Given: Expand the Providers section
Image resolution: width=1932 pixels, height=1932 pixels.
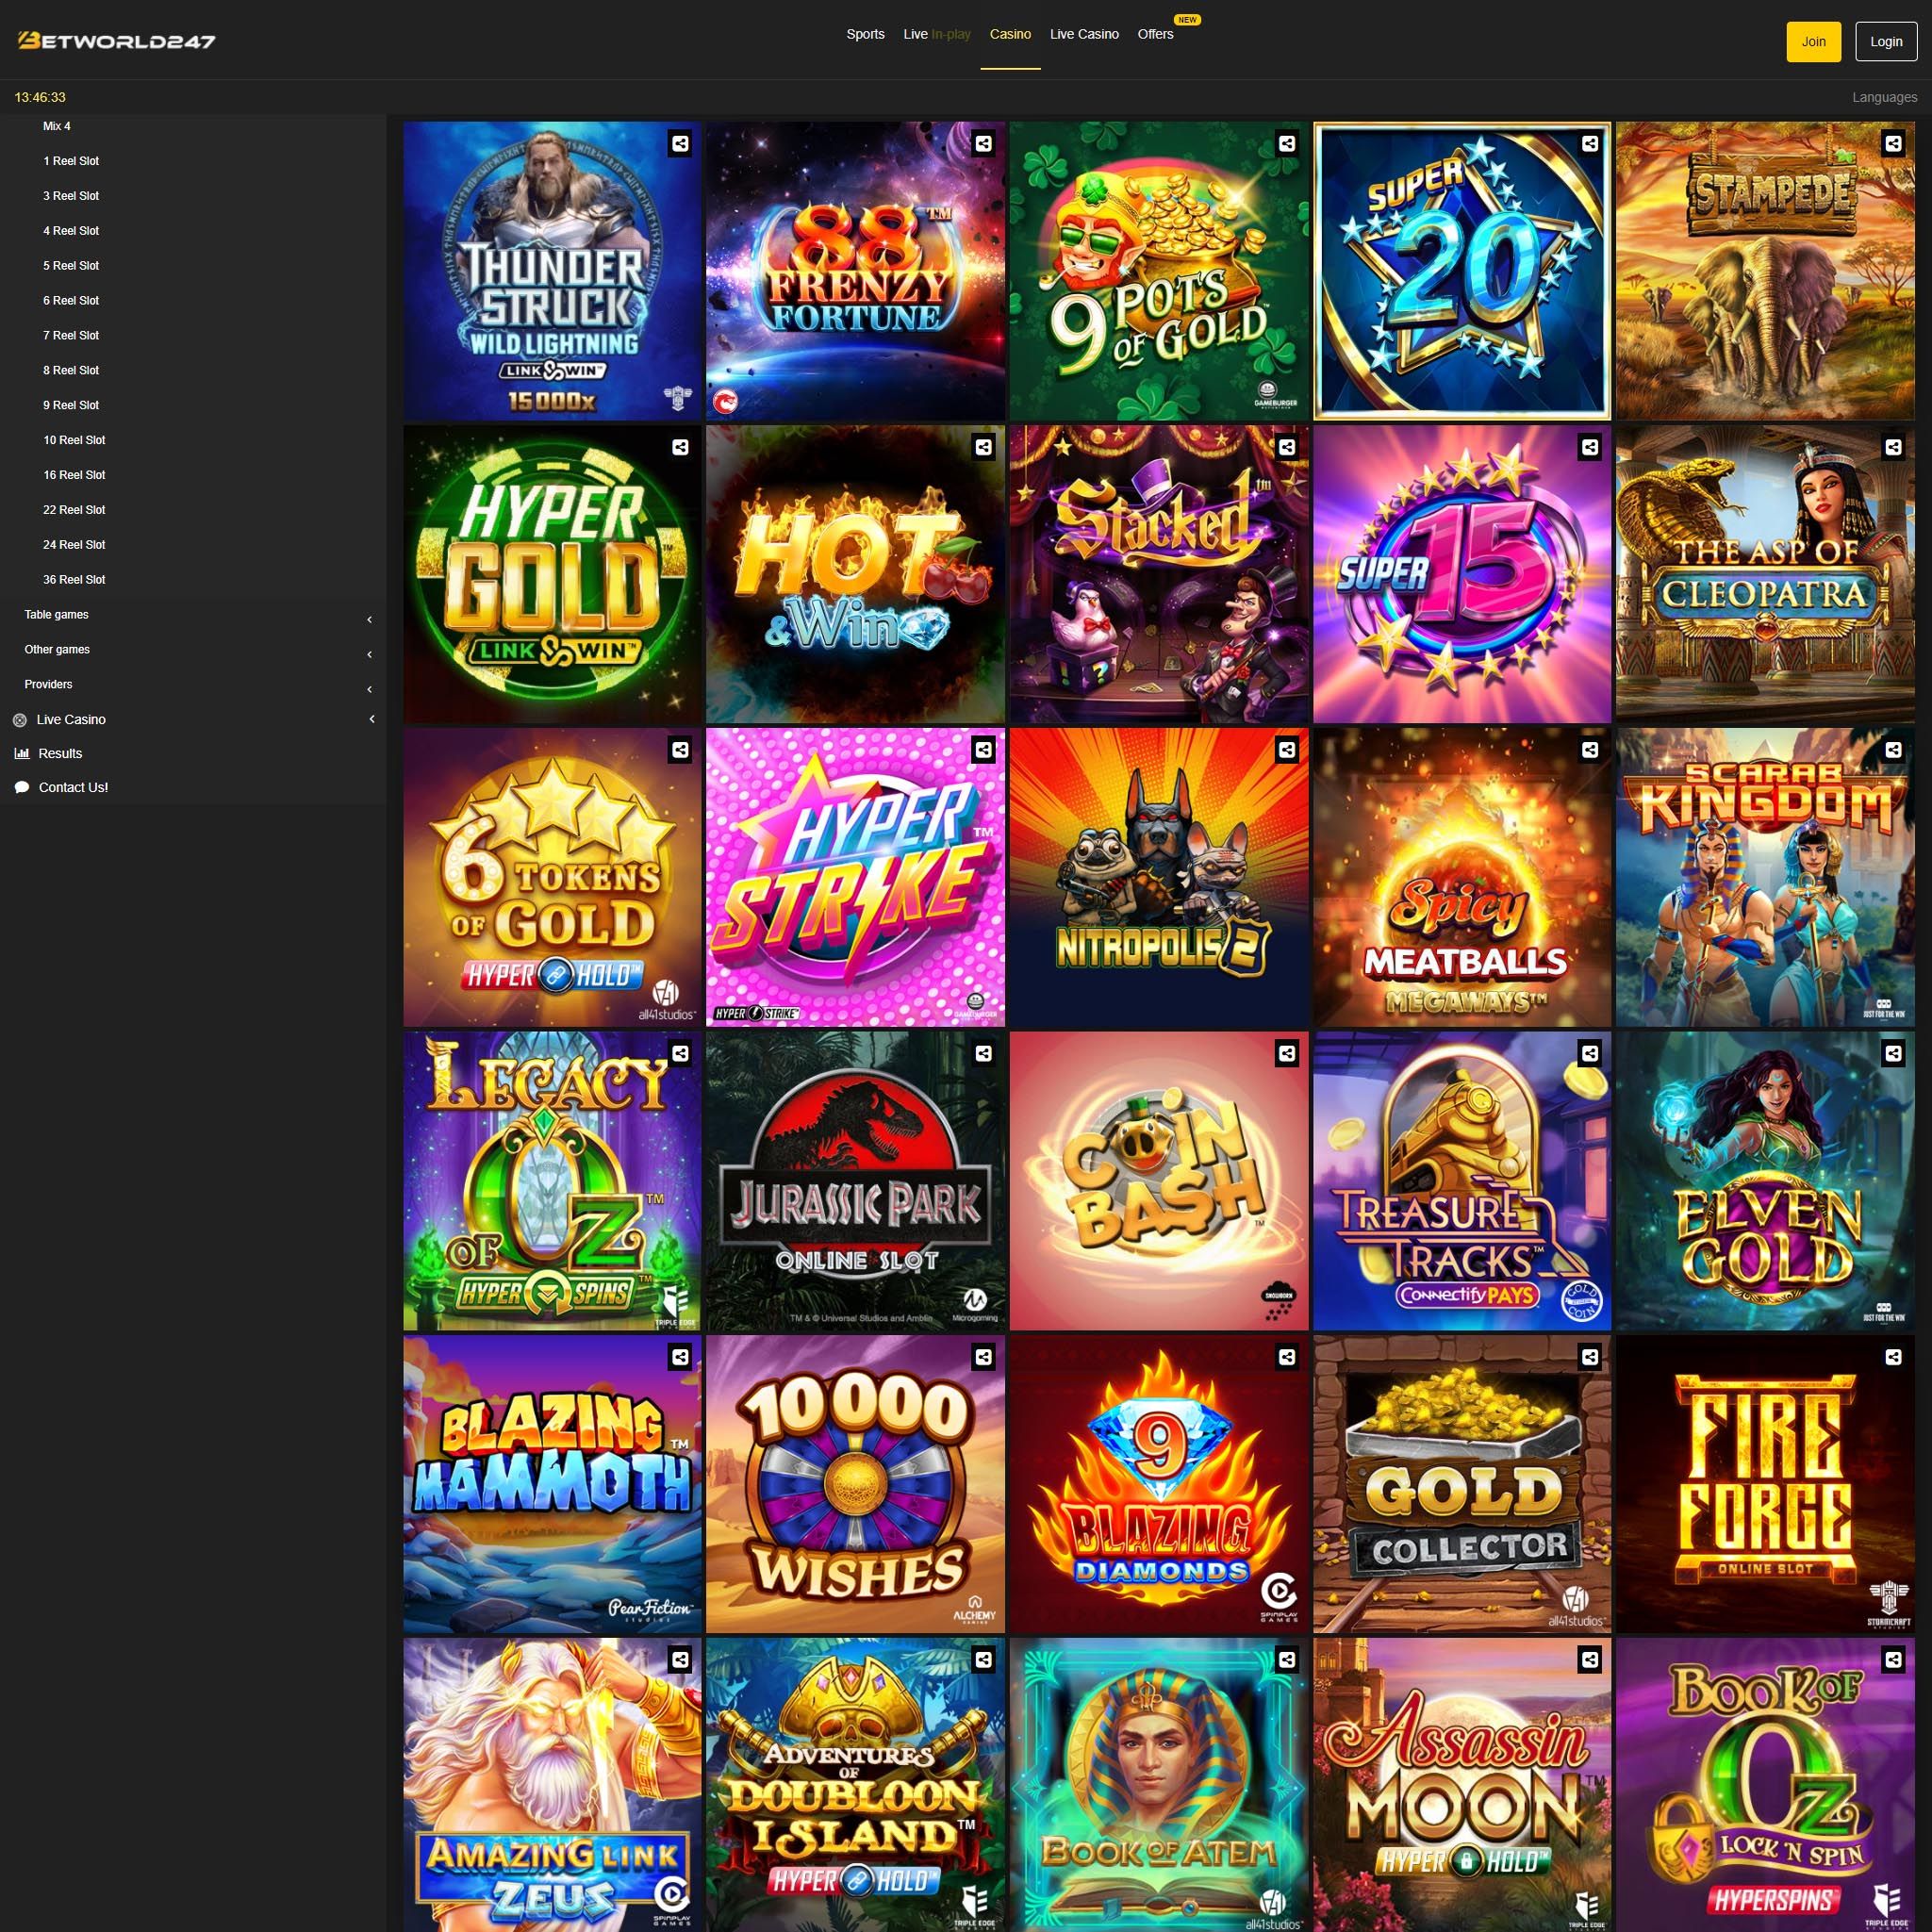Looking at the screenshot, I should (193, 685).
